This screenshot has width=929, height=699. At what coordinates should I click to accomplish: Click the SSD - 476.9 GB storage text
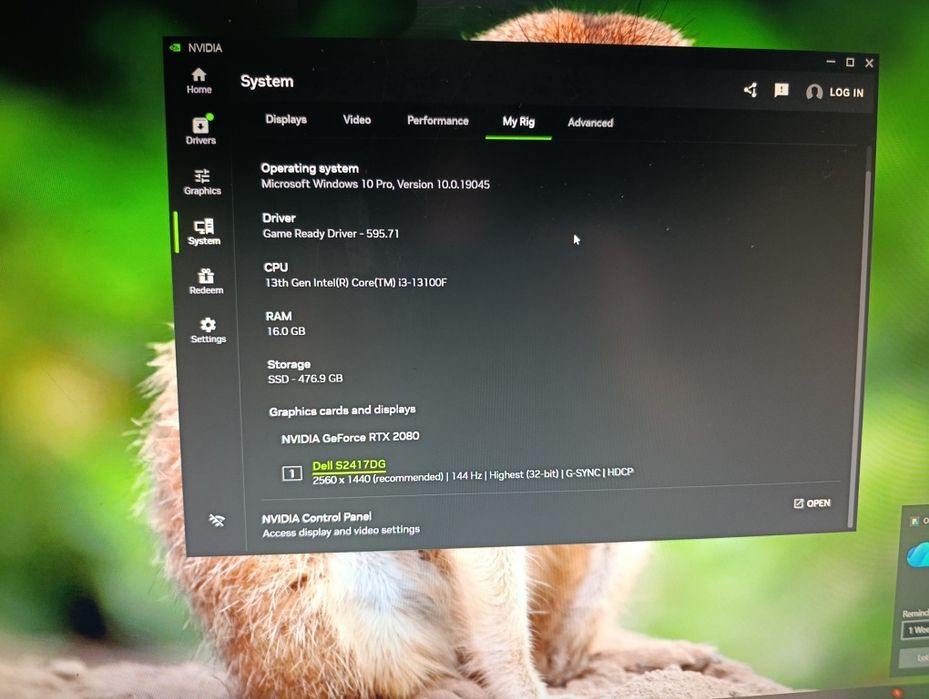coord(305,379)
